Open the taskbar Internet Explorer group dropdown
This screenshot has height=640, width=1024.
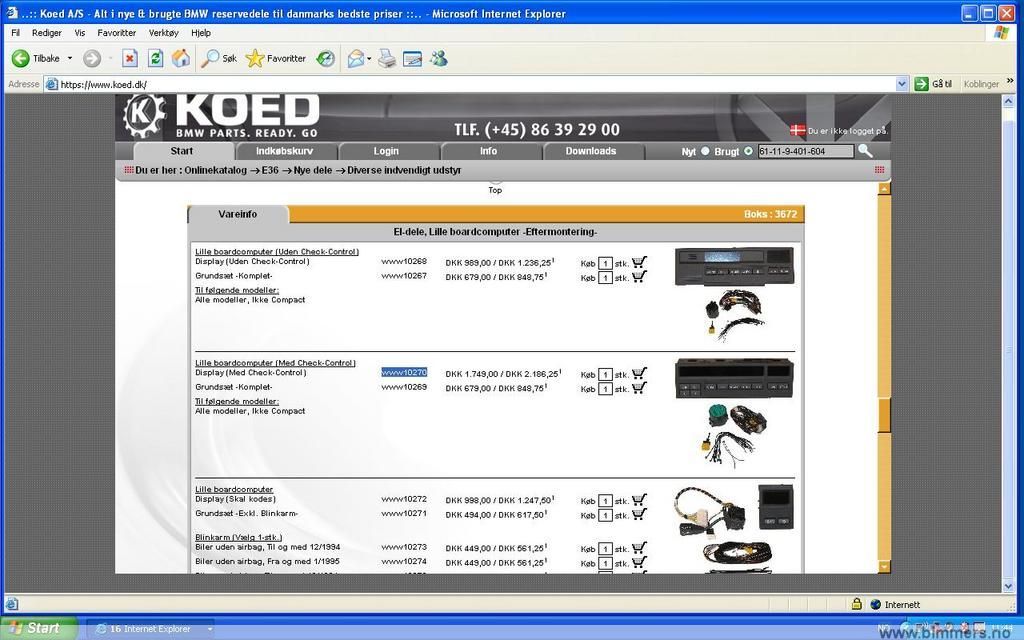210,629
